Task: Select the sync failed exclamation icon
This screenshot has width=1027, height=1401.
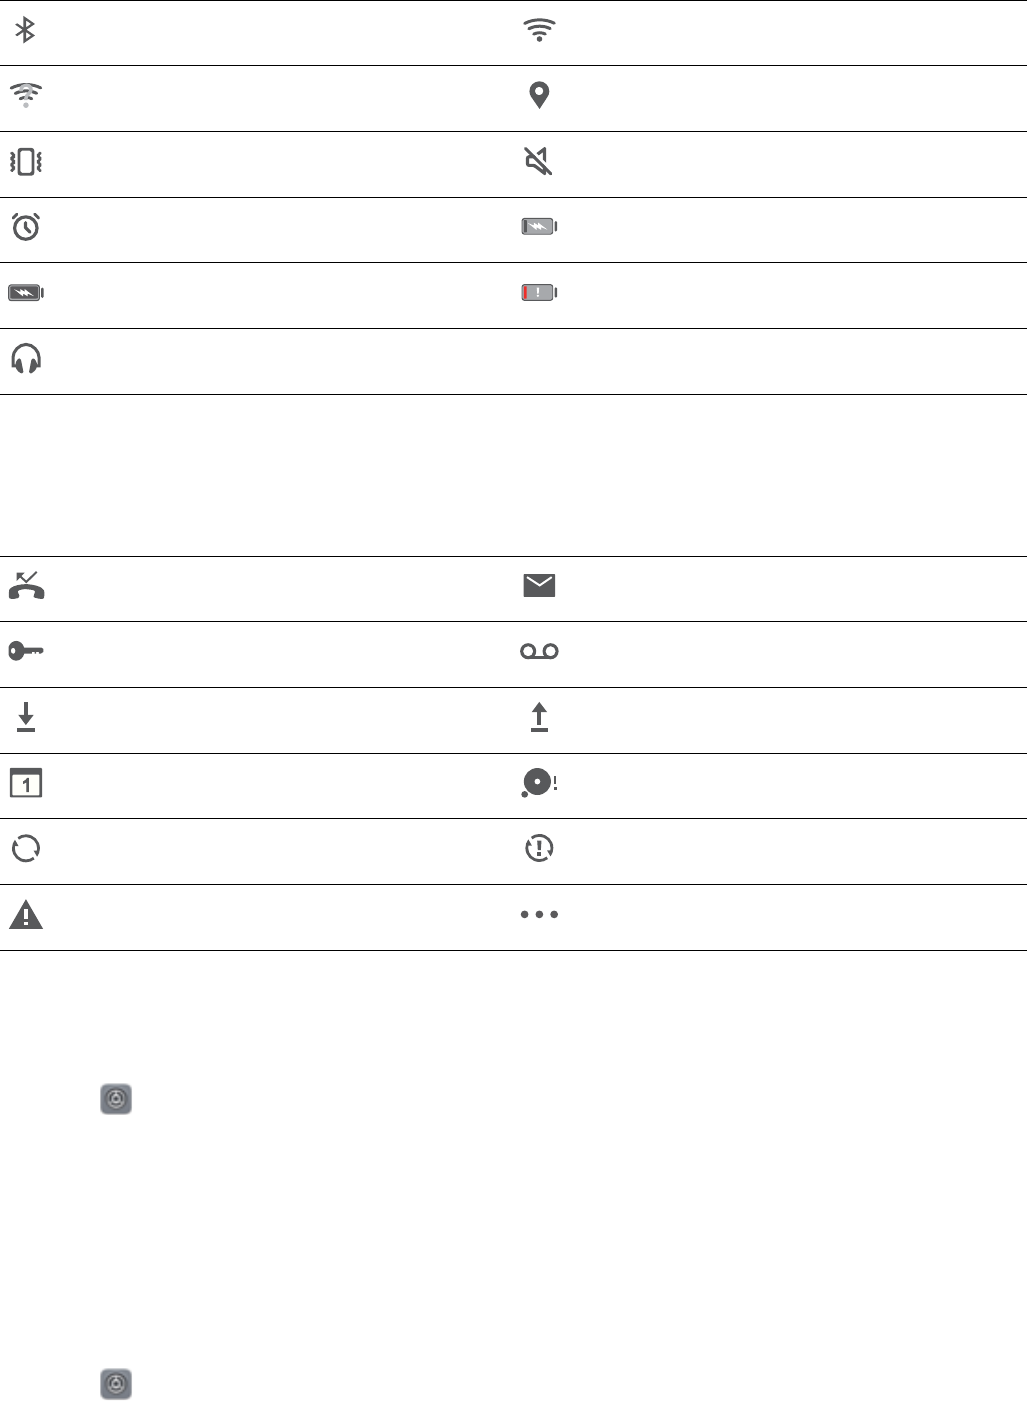Action: click(539, 849)
